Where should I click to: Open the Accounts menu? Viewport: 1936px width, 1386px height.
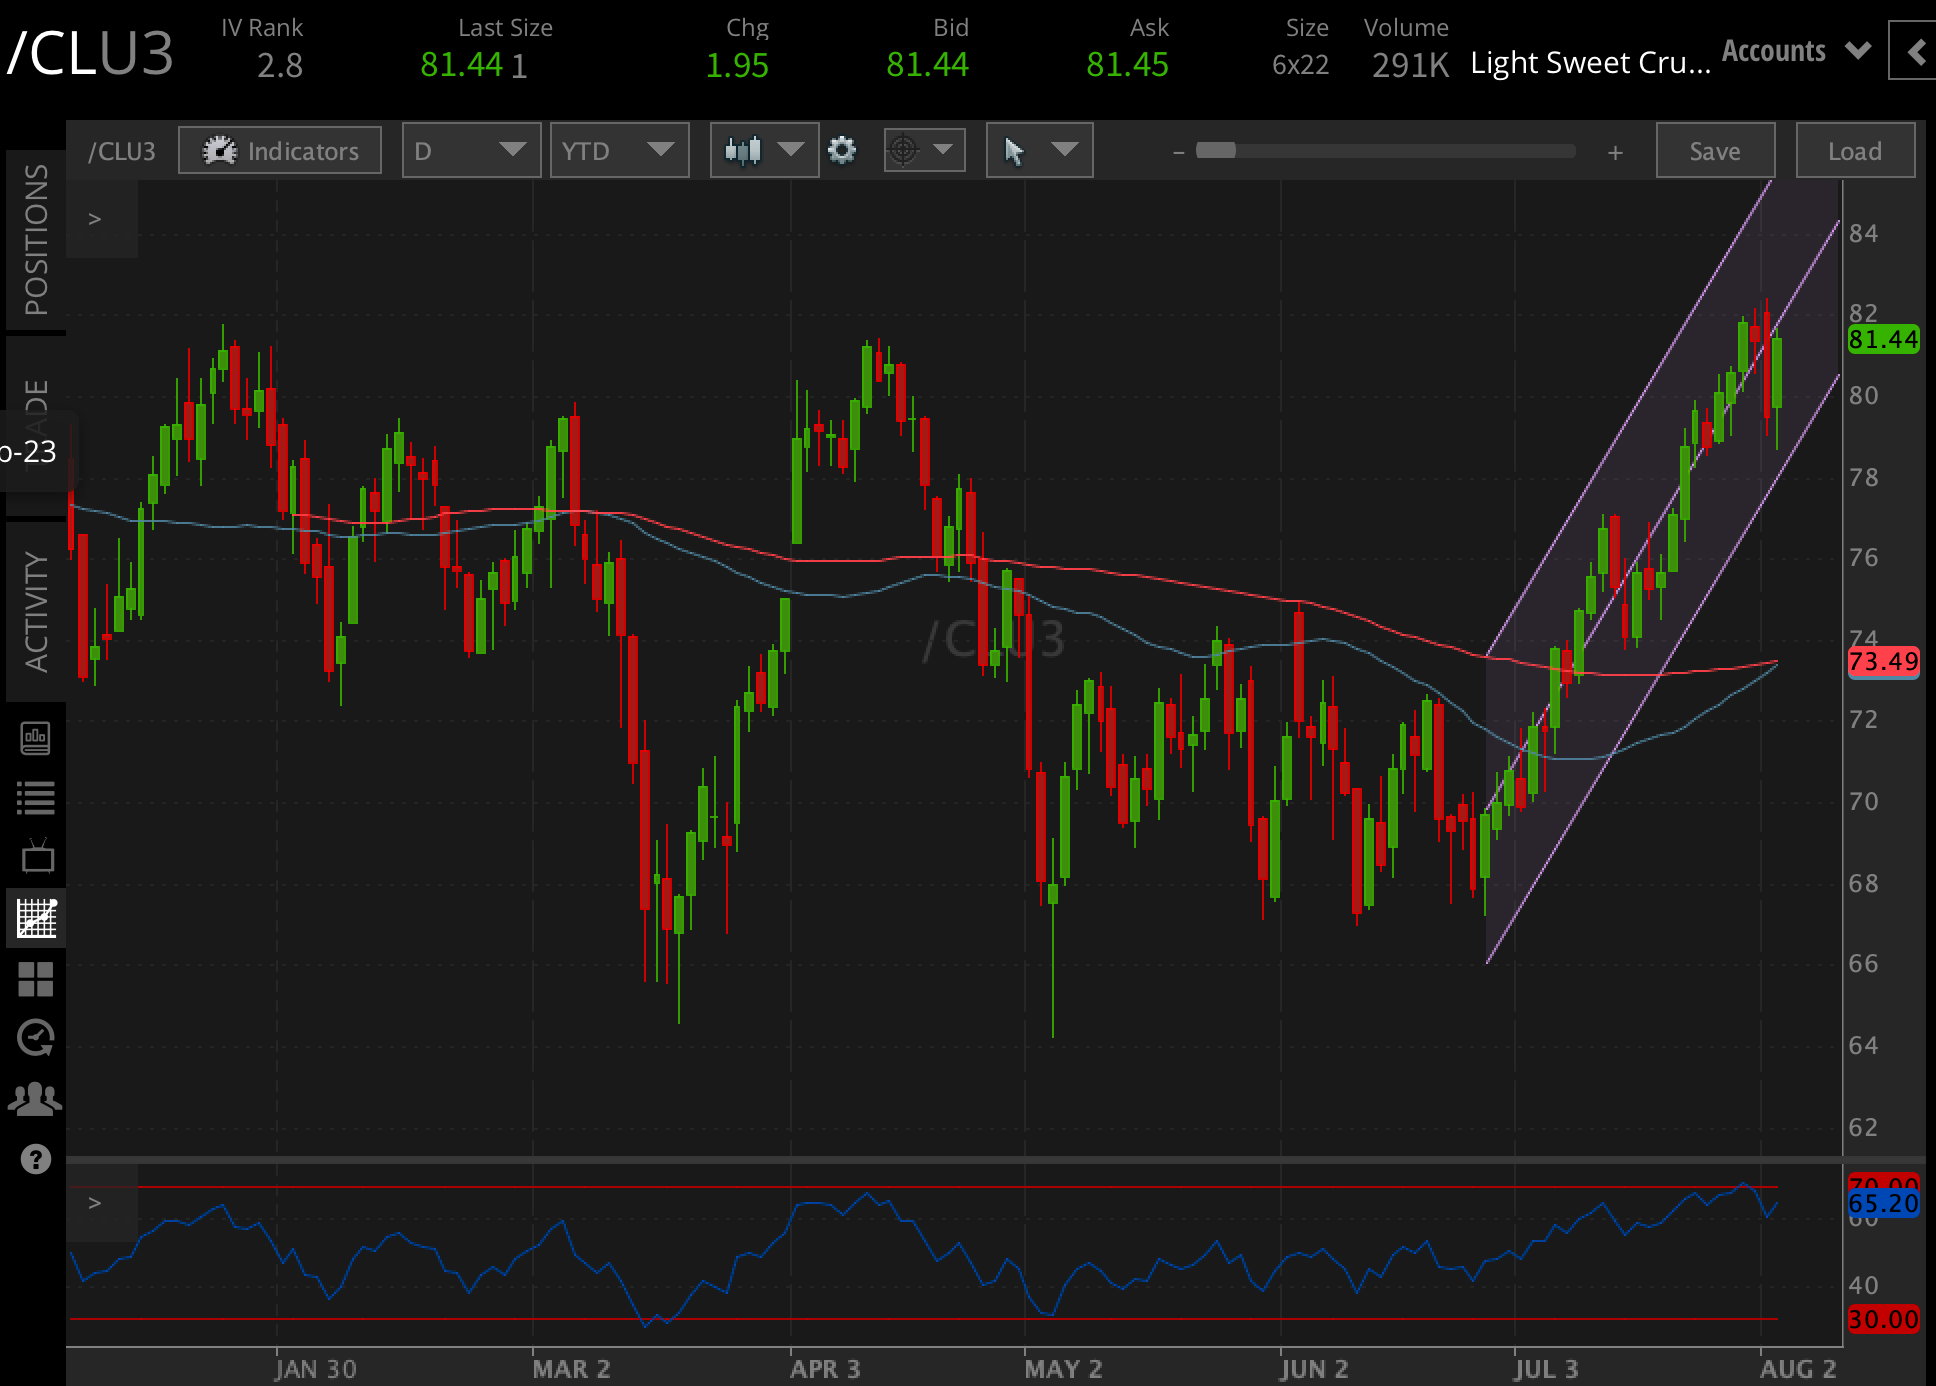(1795, 52)
